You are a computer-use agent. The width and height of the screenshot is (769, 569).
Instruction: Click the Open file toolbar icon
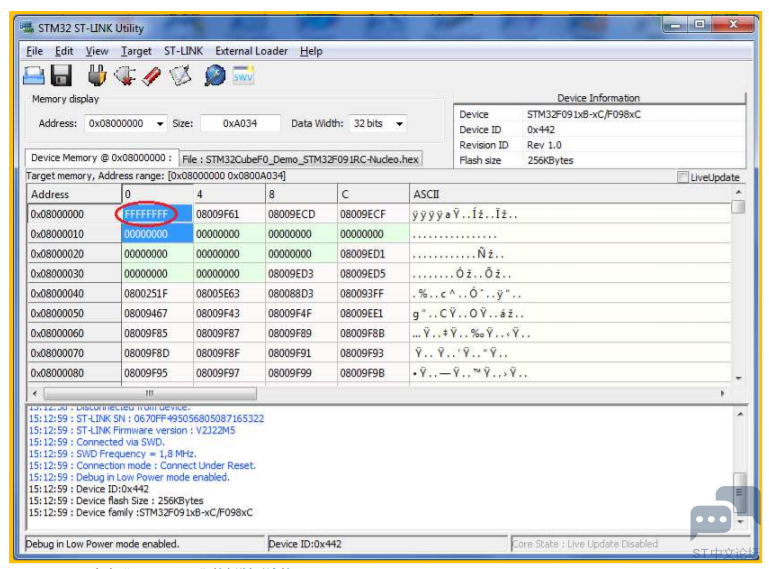tap(34, 76)
